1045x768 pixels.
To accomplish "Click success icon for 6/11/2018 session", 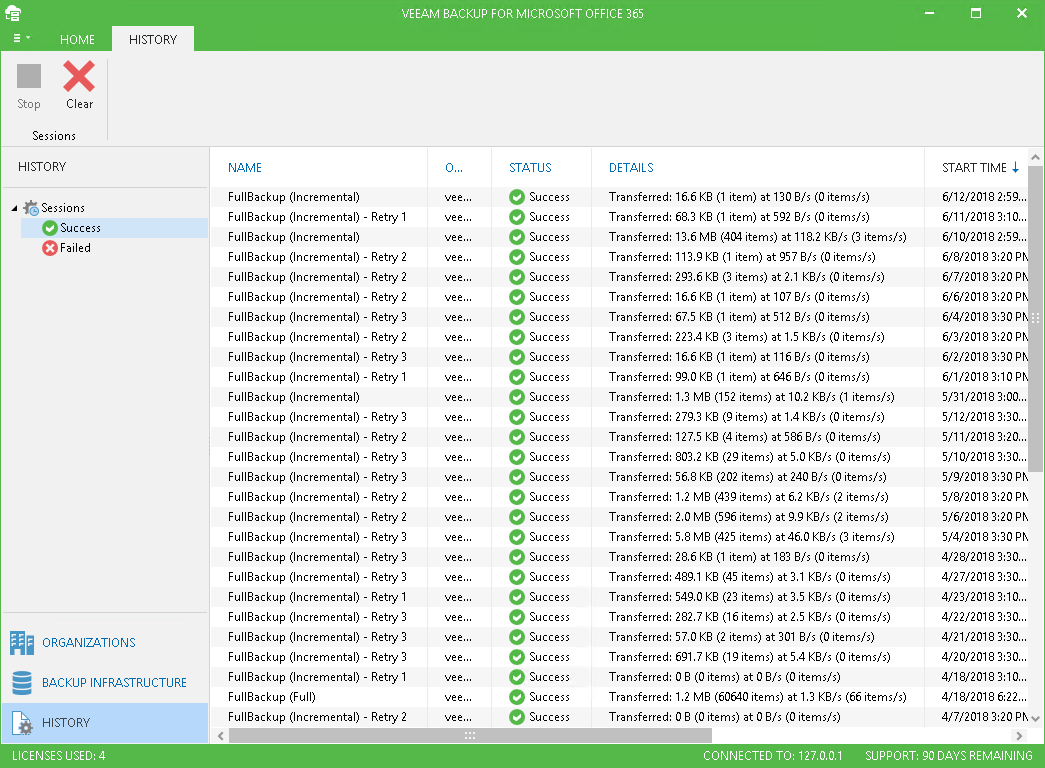I will click(517, 217).
